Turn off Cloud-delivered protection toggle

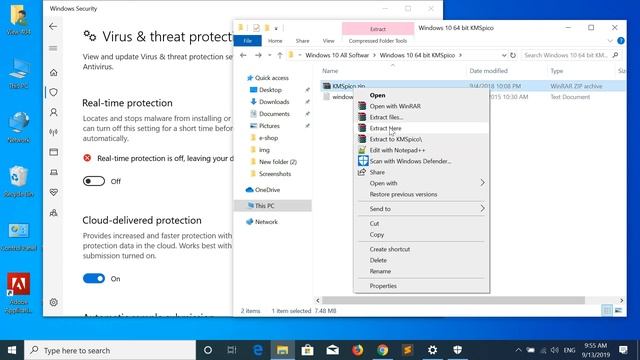(94, 279)
